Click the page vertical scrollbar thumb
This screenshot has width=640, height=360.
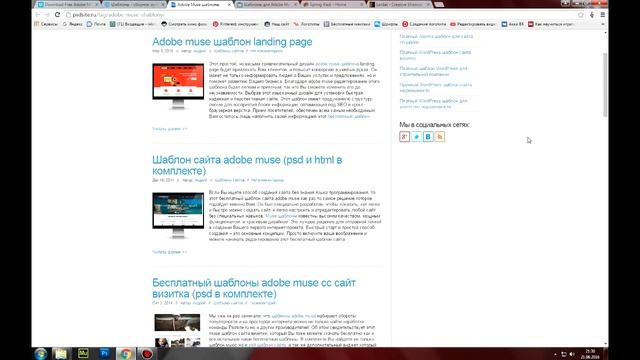(605, 84)
